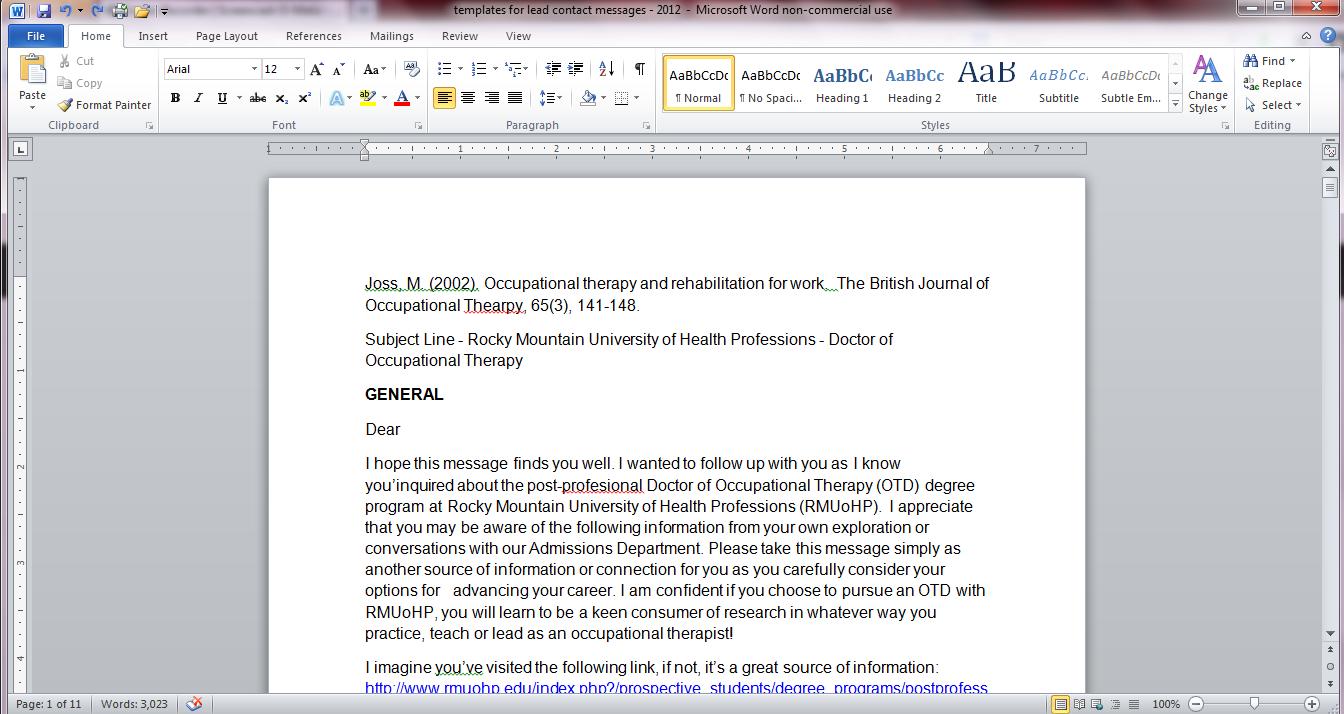This screenshot has width=1344, height=714.
Task: Undo the last action
Action: coord(66,10)
